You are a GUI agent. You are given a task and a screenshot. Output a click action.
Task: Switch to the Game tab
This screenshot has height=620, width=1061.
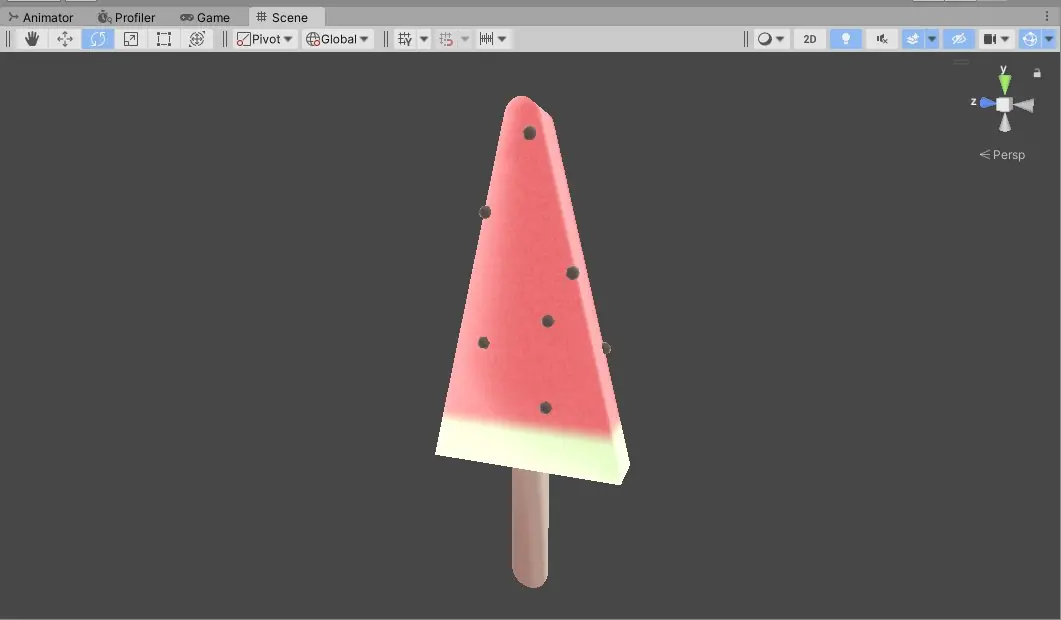206,16
